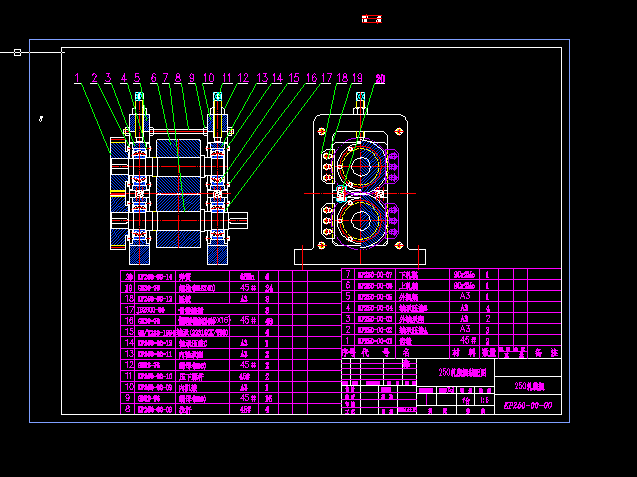
Task: Select part callout number 17
Action: (x=327, y=77)
